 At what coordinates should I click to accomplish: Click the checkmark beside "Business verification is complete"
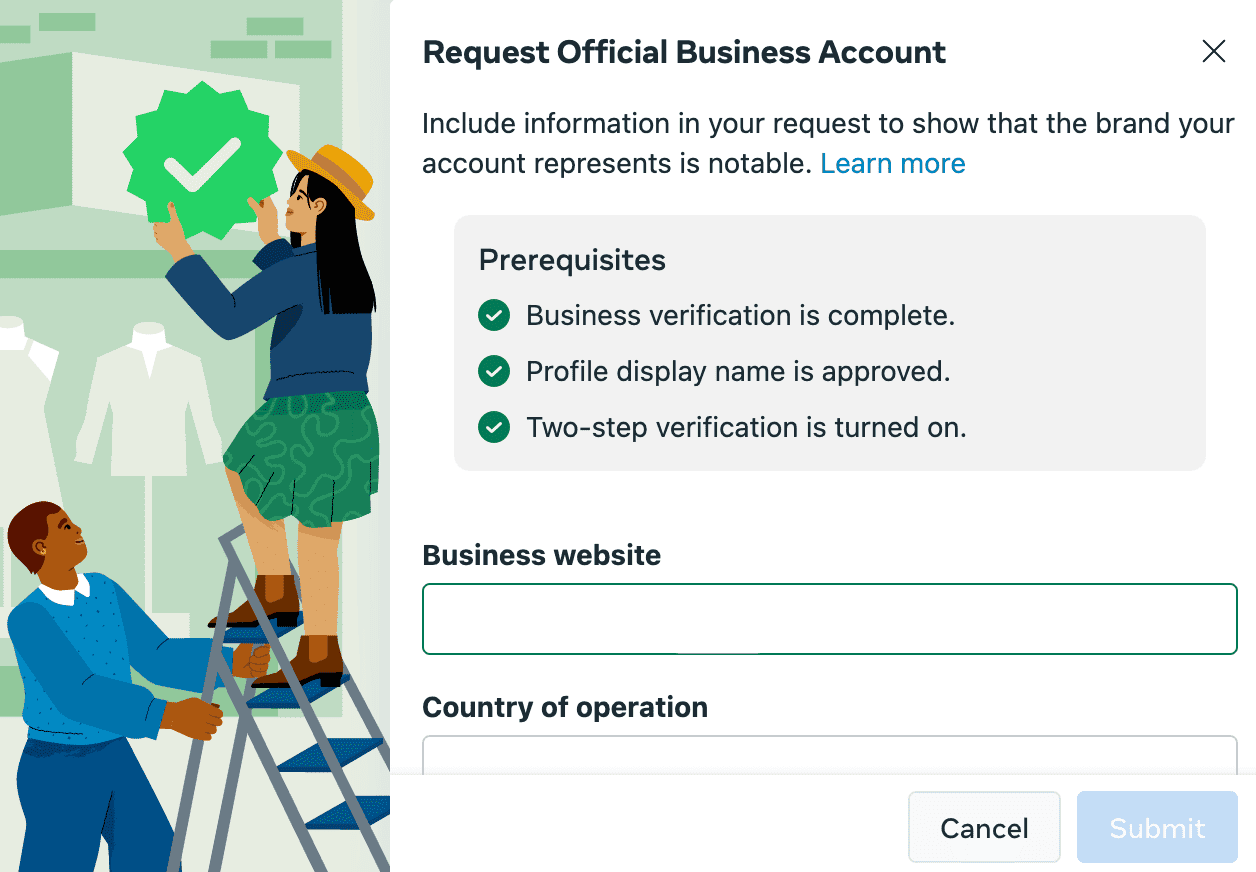[494, 315]
